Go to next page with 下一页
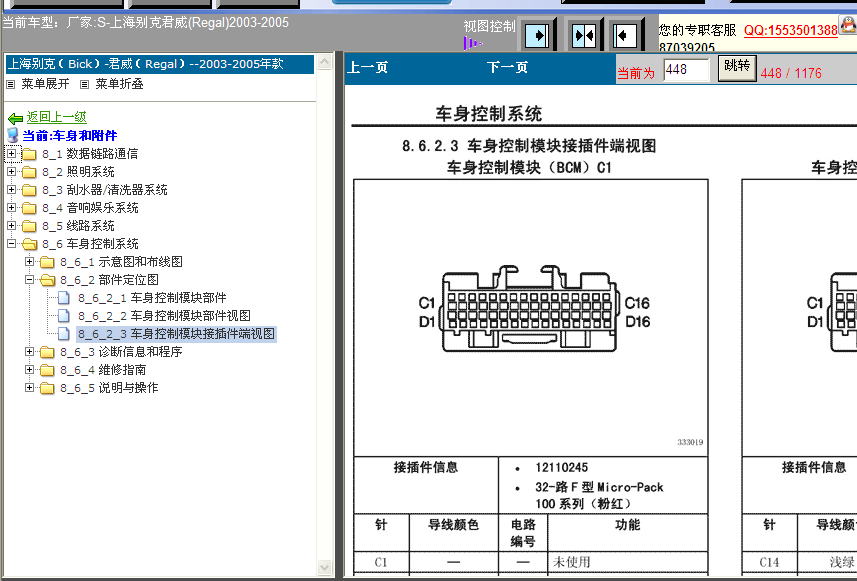Image resolution: width=857 pixels, height=581 pixels. coord(507,68)
